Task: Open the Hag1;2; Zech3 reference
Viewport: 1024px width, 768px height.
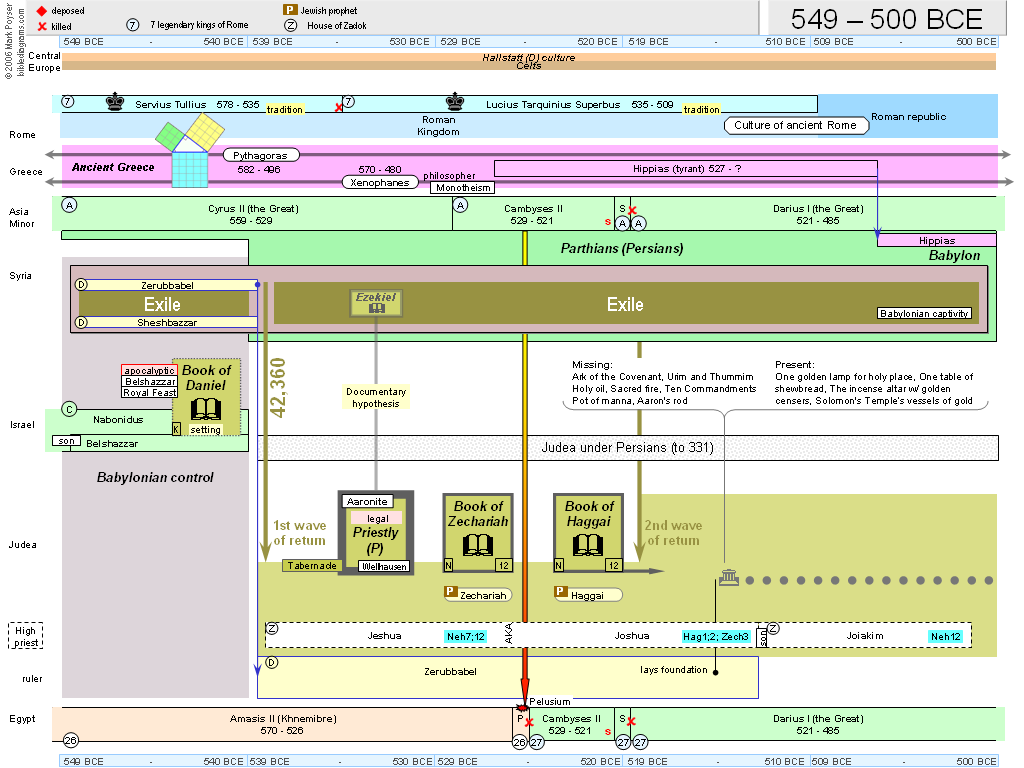Action: click(x=714, y=636)
